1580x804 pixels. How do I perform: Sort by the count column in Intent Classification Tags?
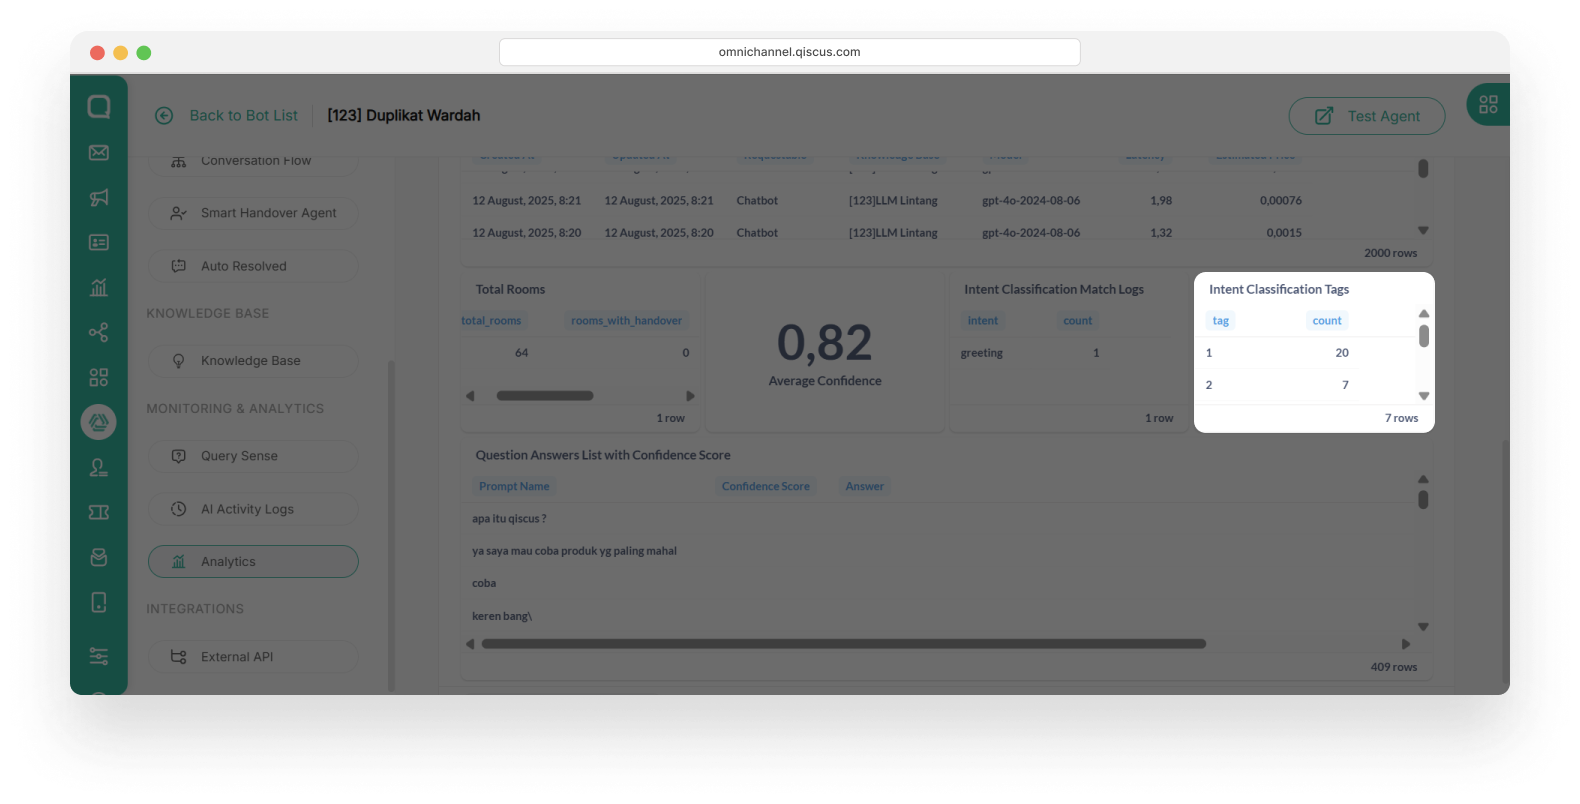tap(1326, 321)
